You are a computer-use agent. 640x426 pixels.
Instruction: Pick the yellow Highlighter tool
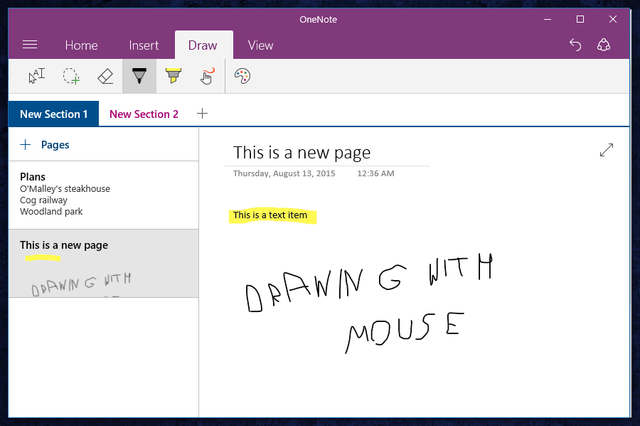[x=173, y=76]
